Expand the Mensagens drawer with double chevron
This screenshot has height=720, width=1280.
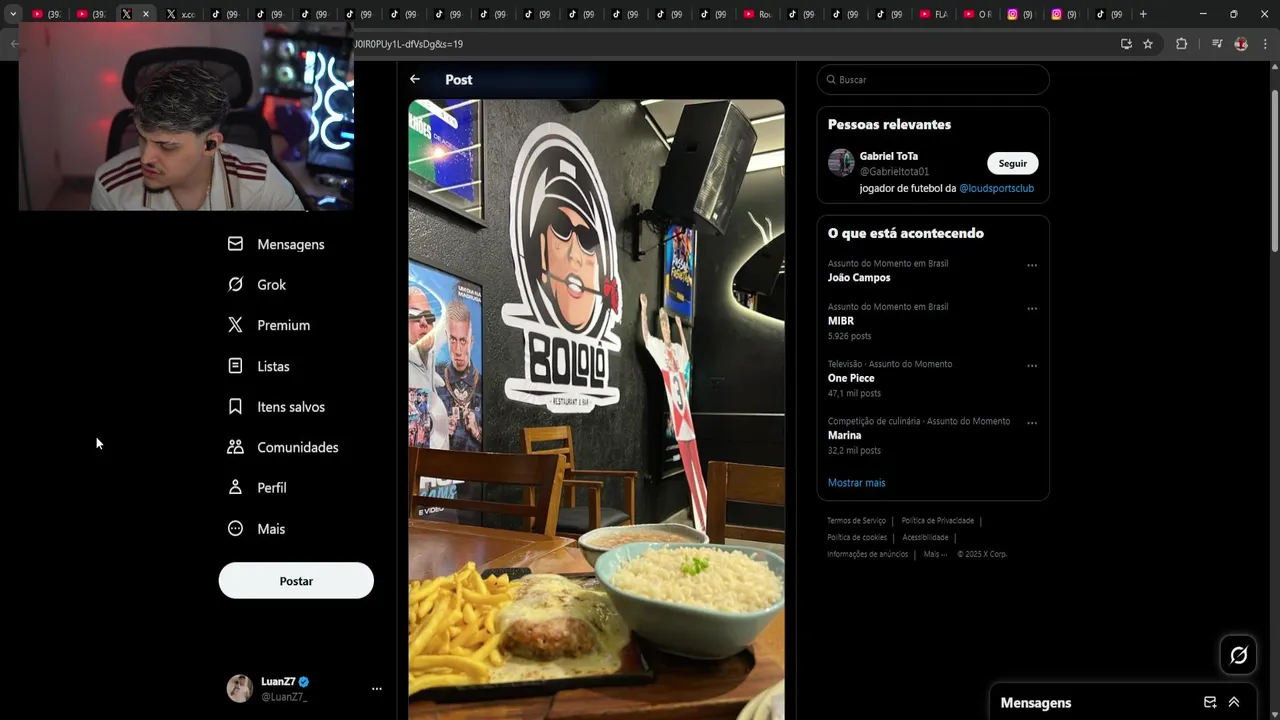(x=1234, y=702)
